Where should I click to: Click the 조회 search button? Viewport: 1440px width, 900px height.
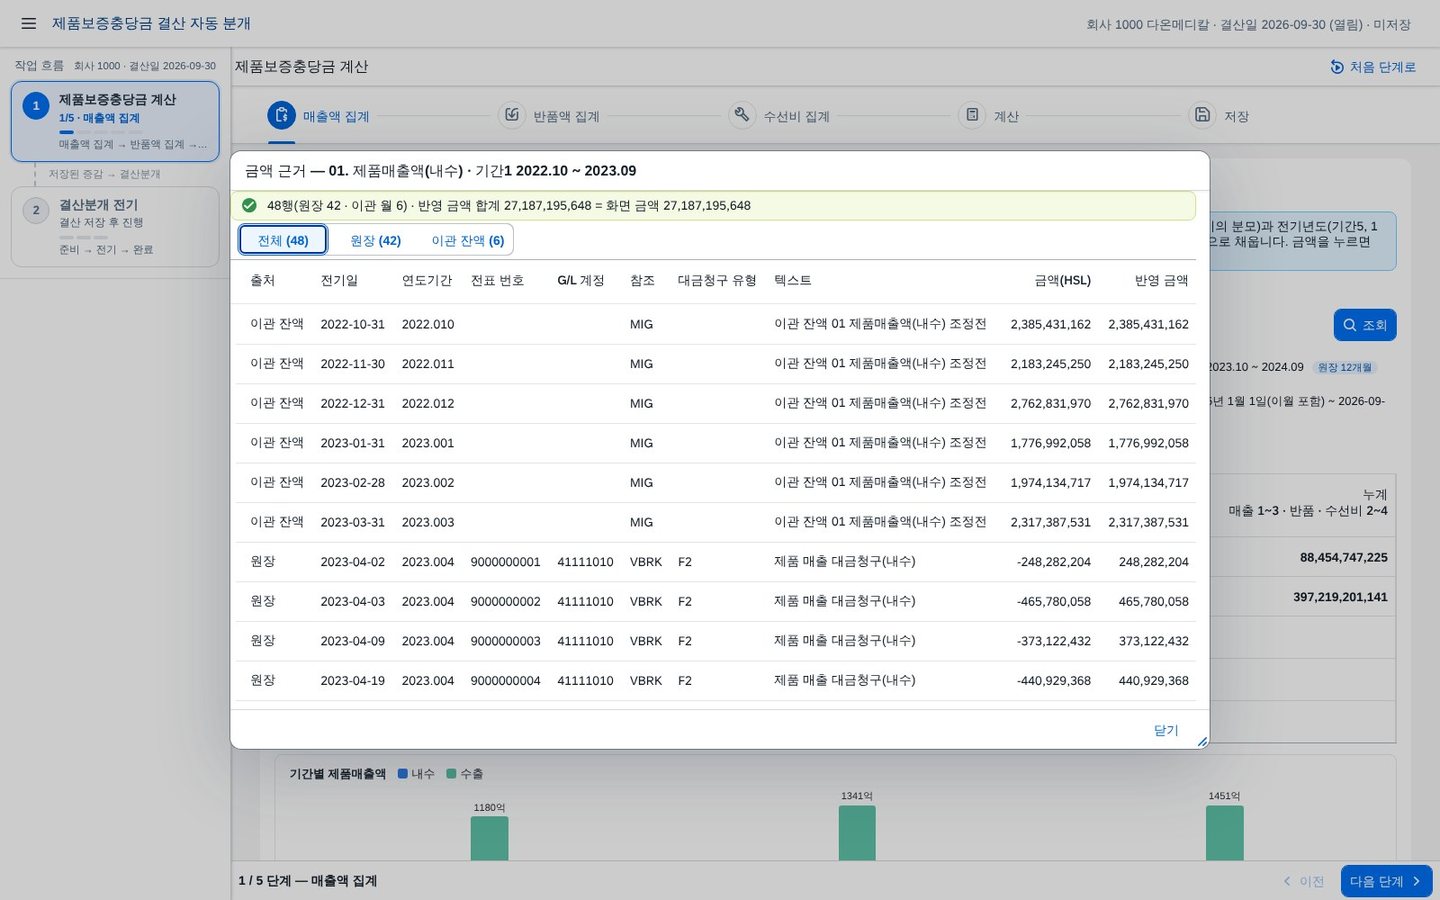click(1365, 325)
